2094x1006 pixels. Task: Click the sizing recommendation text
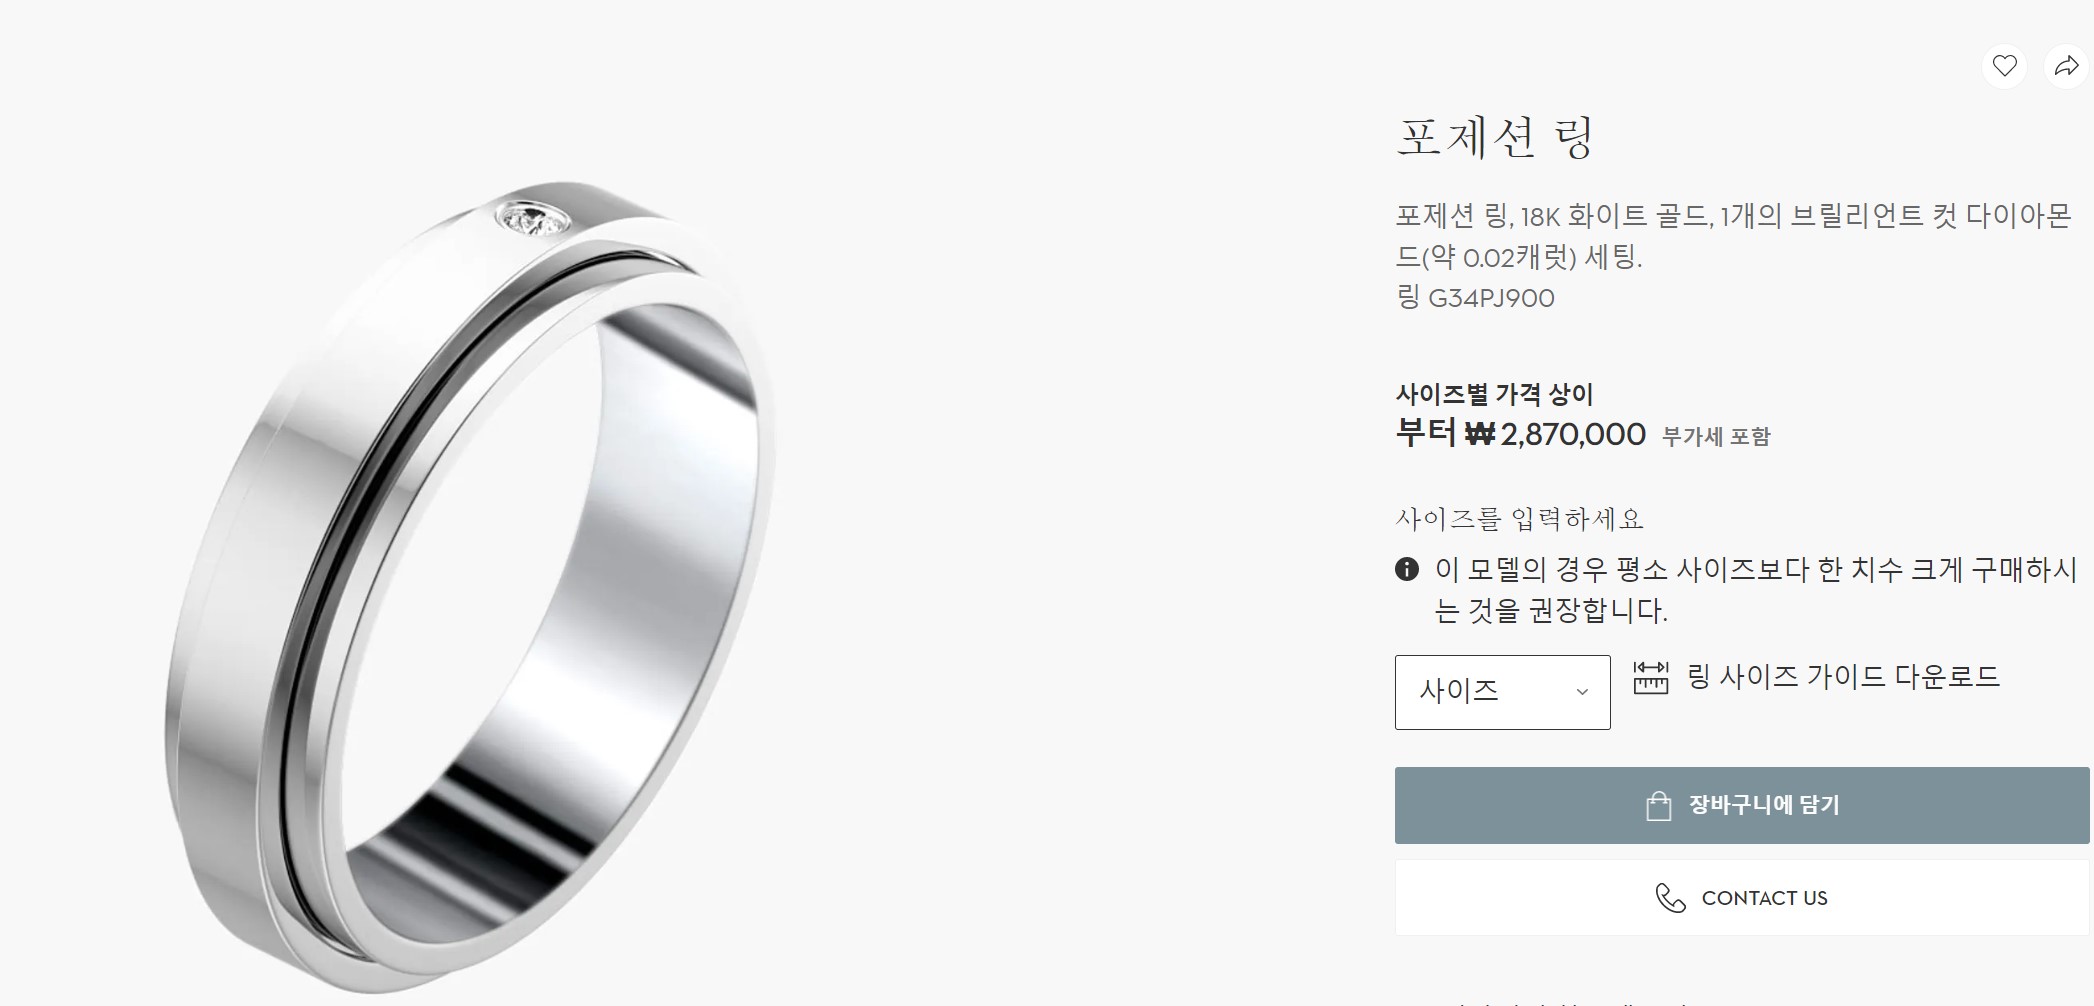[x=1756, y=590]
